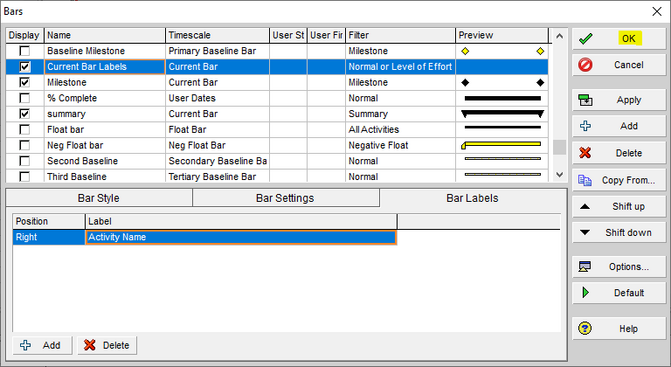Open bar chart Options
Image resolution: width=671 pixels, height=367 pixels.
(619, 266)
